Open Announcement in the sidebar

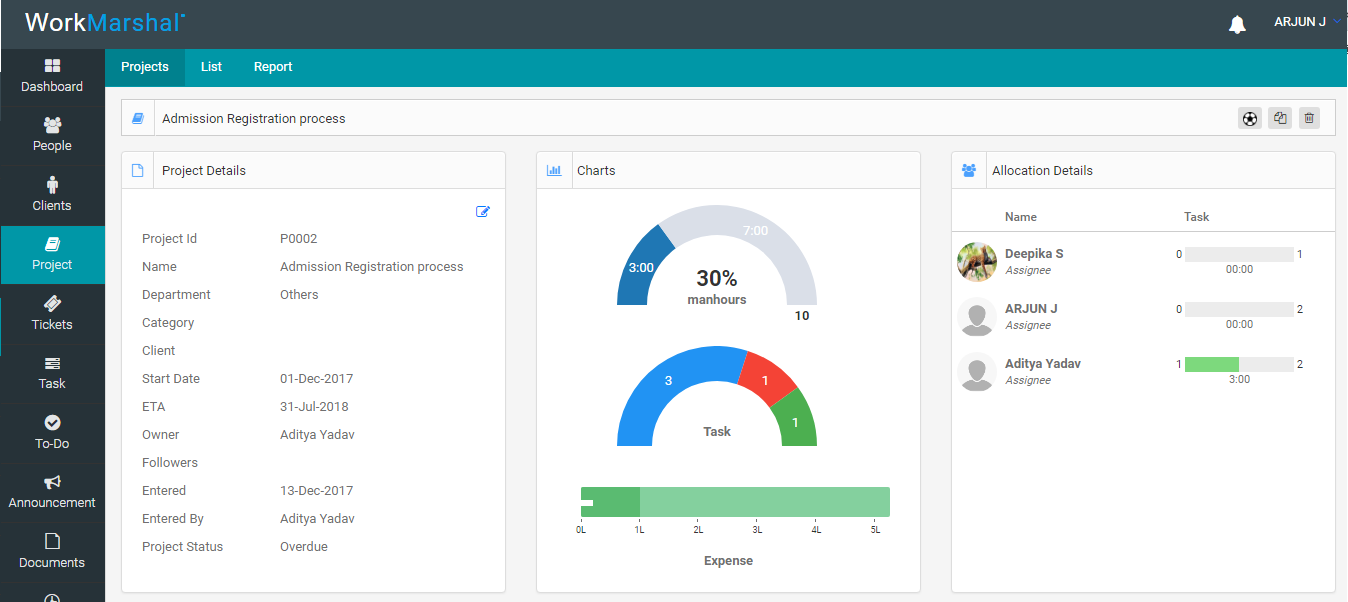pos(52,492)
